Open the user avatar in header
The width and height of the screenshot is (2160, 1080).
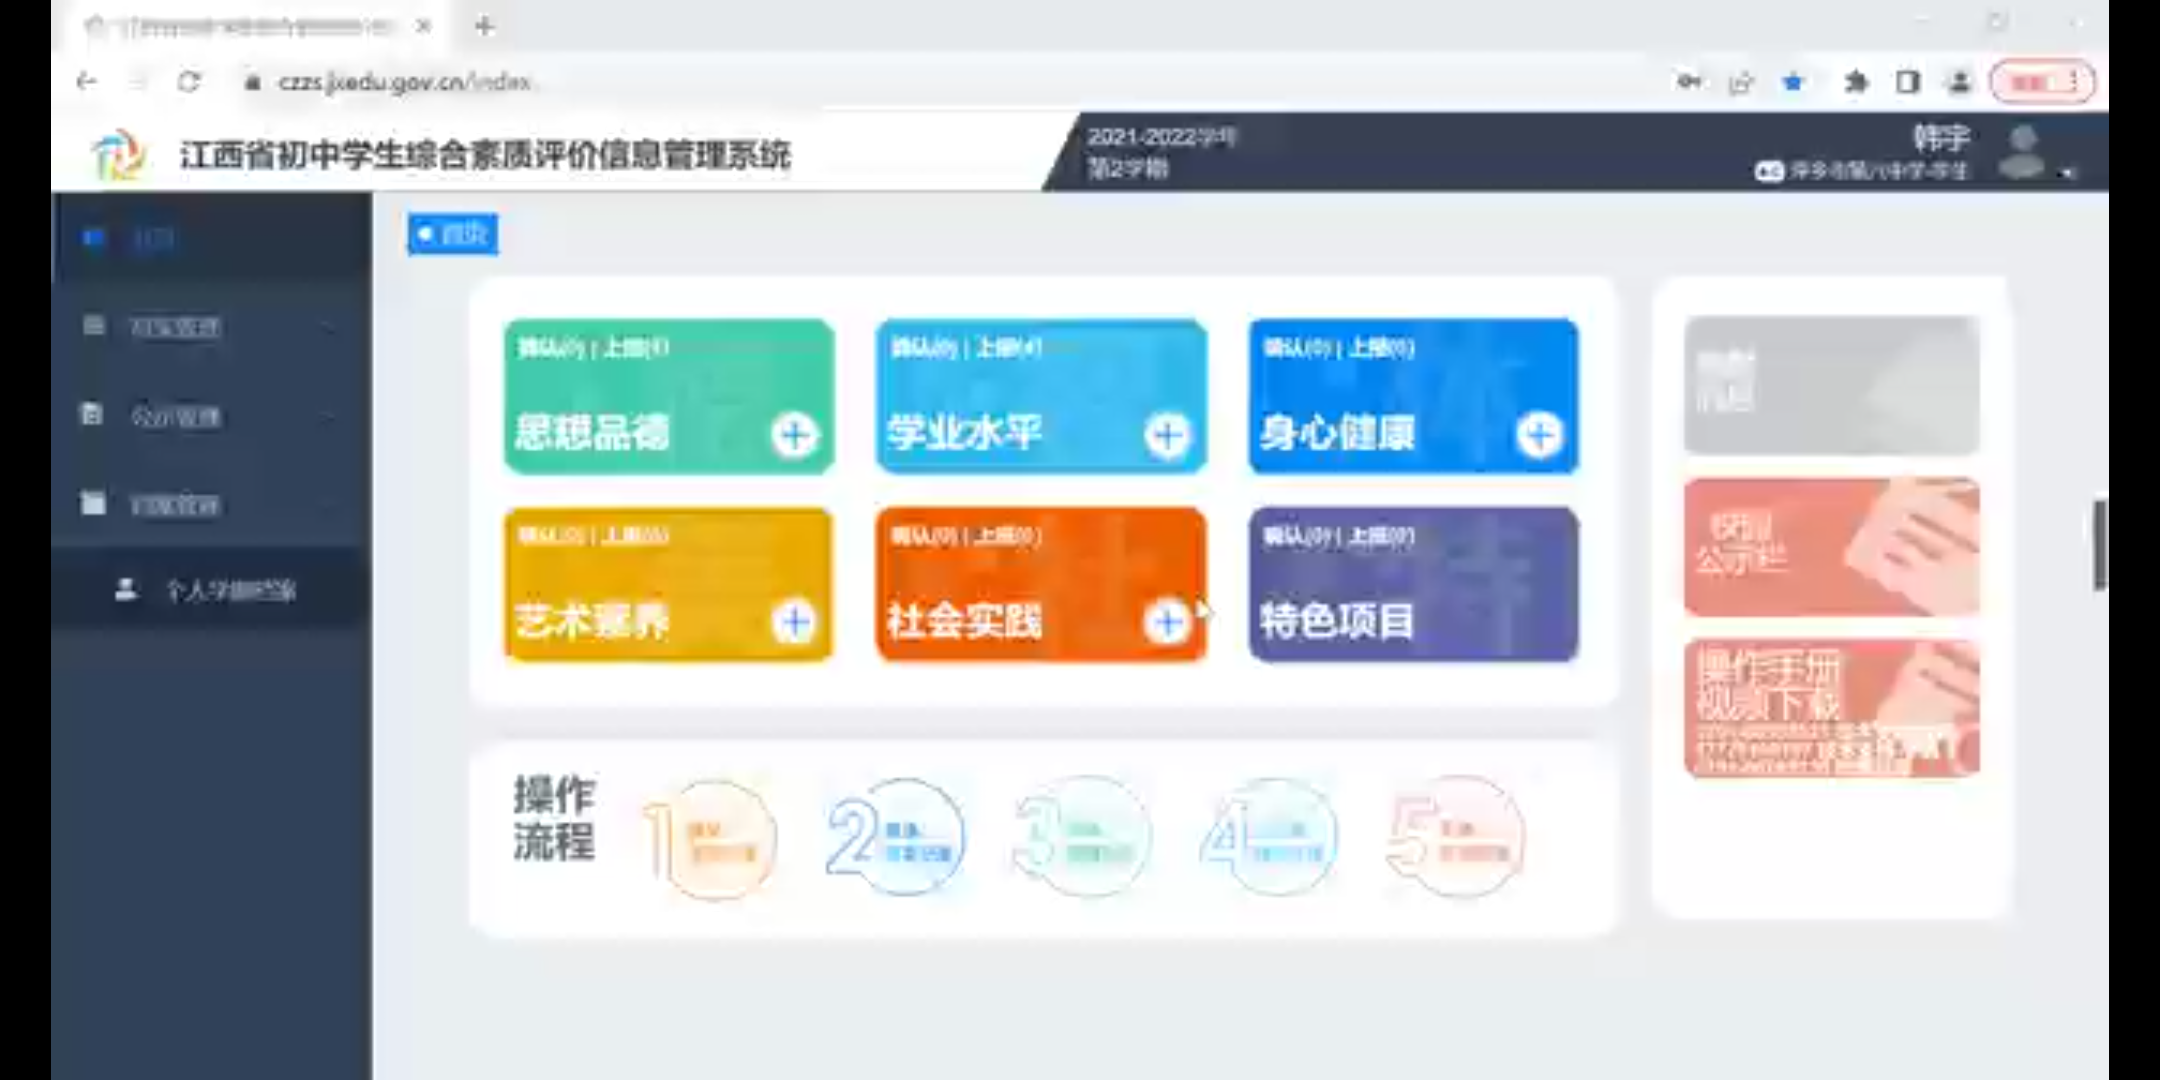point(2023,152)
